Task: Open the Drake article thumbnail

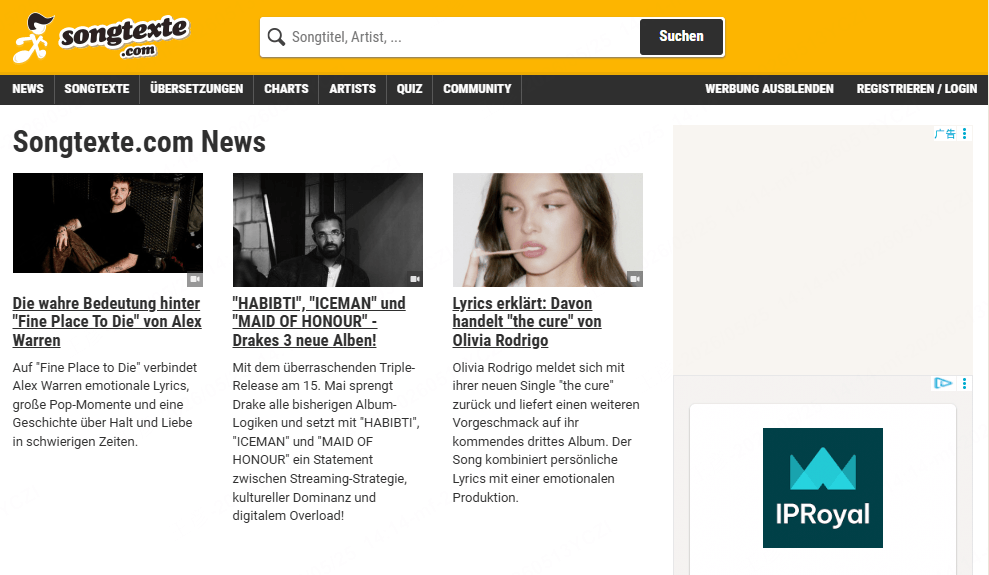Action: (x=327, y=229)
